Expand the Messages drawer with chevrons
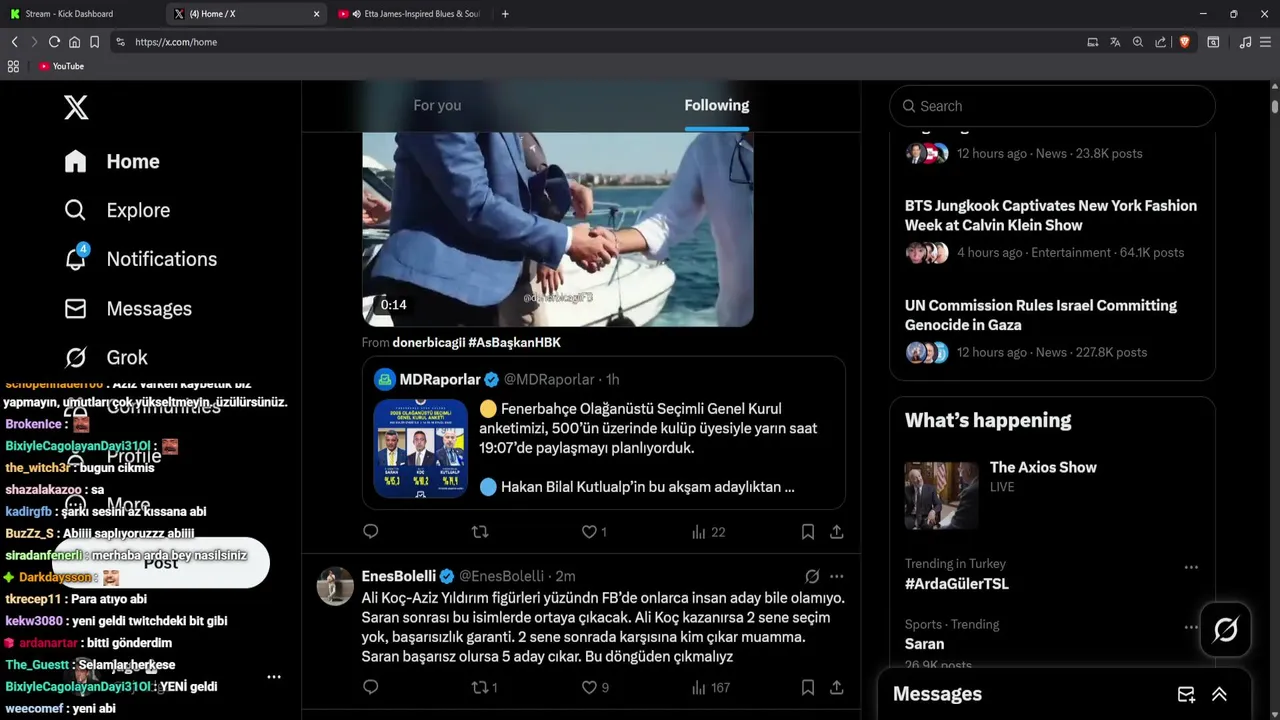 coord(1220,694)
